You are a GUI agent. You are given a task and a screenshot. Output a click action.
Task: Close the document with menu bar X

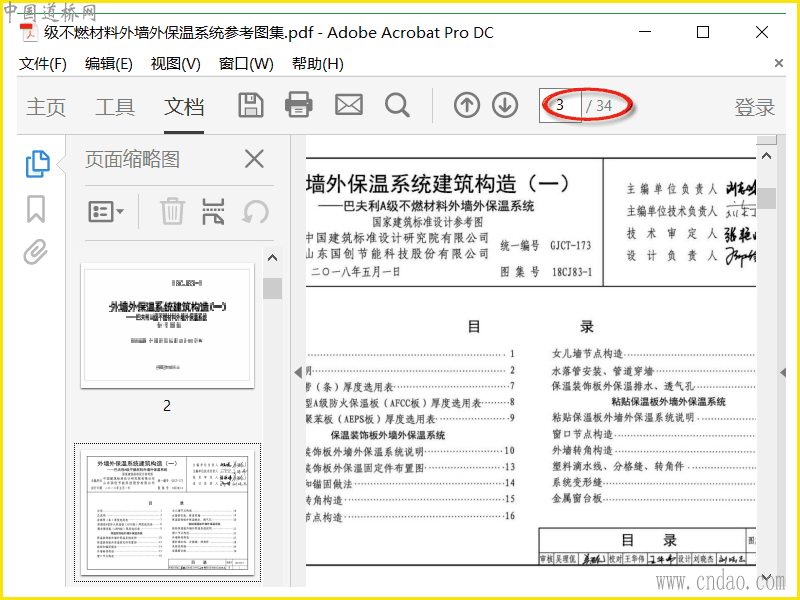pos(779,63)
